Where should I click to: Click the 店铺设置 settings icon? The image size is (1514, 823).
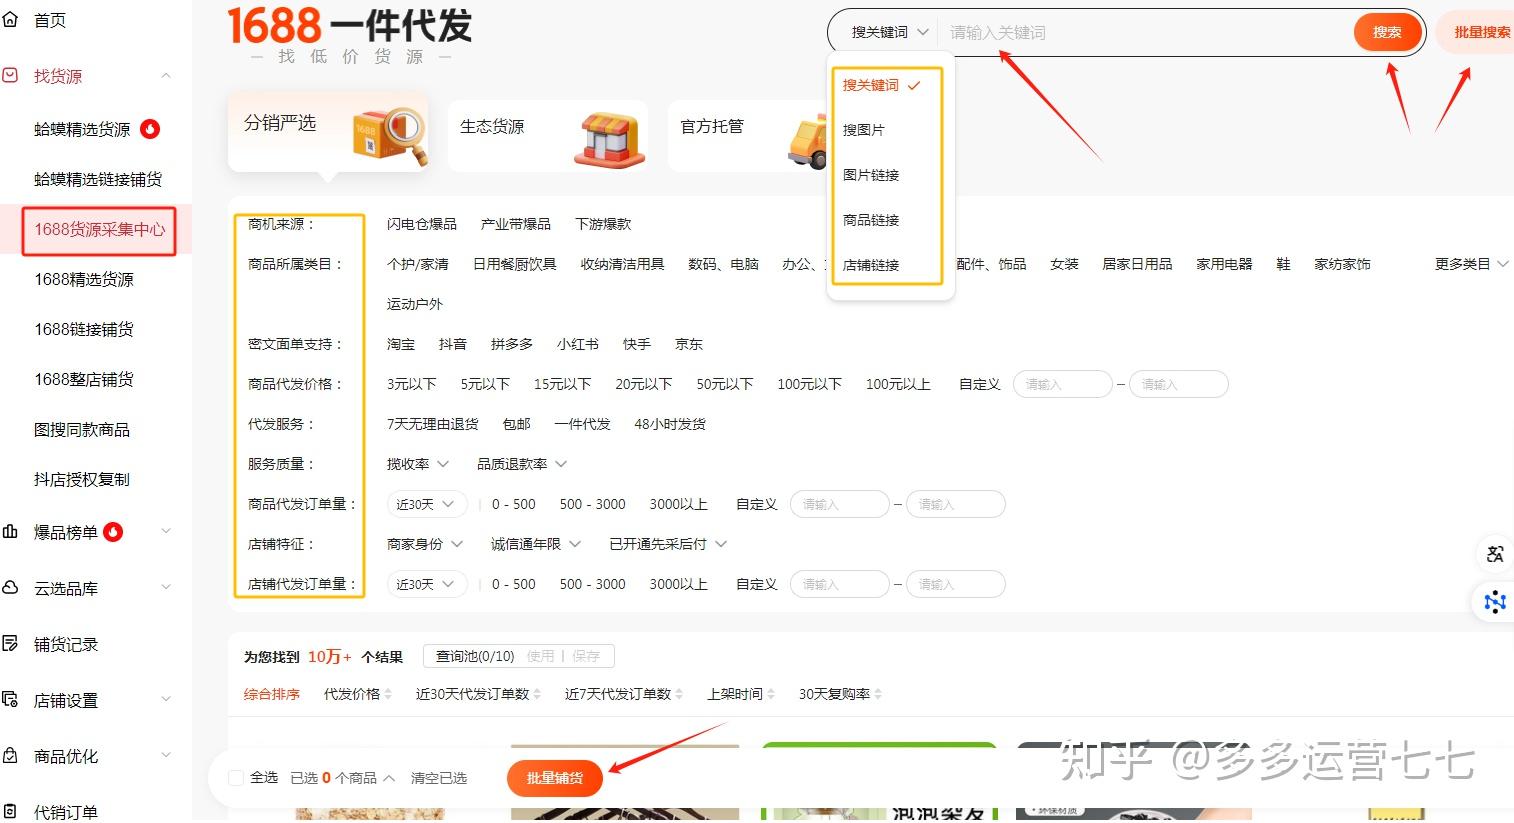[10, 700]
